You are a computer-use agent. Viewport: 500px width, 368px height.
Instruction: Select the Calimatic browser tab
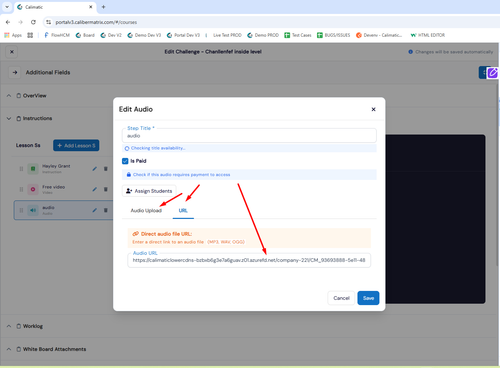[55, 7]
